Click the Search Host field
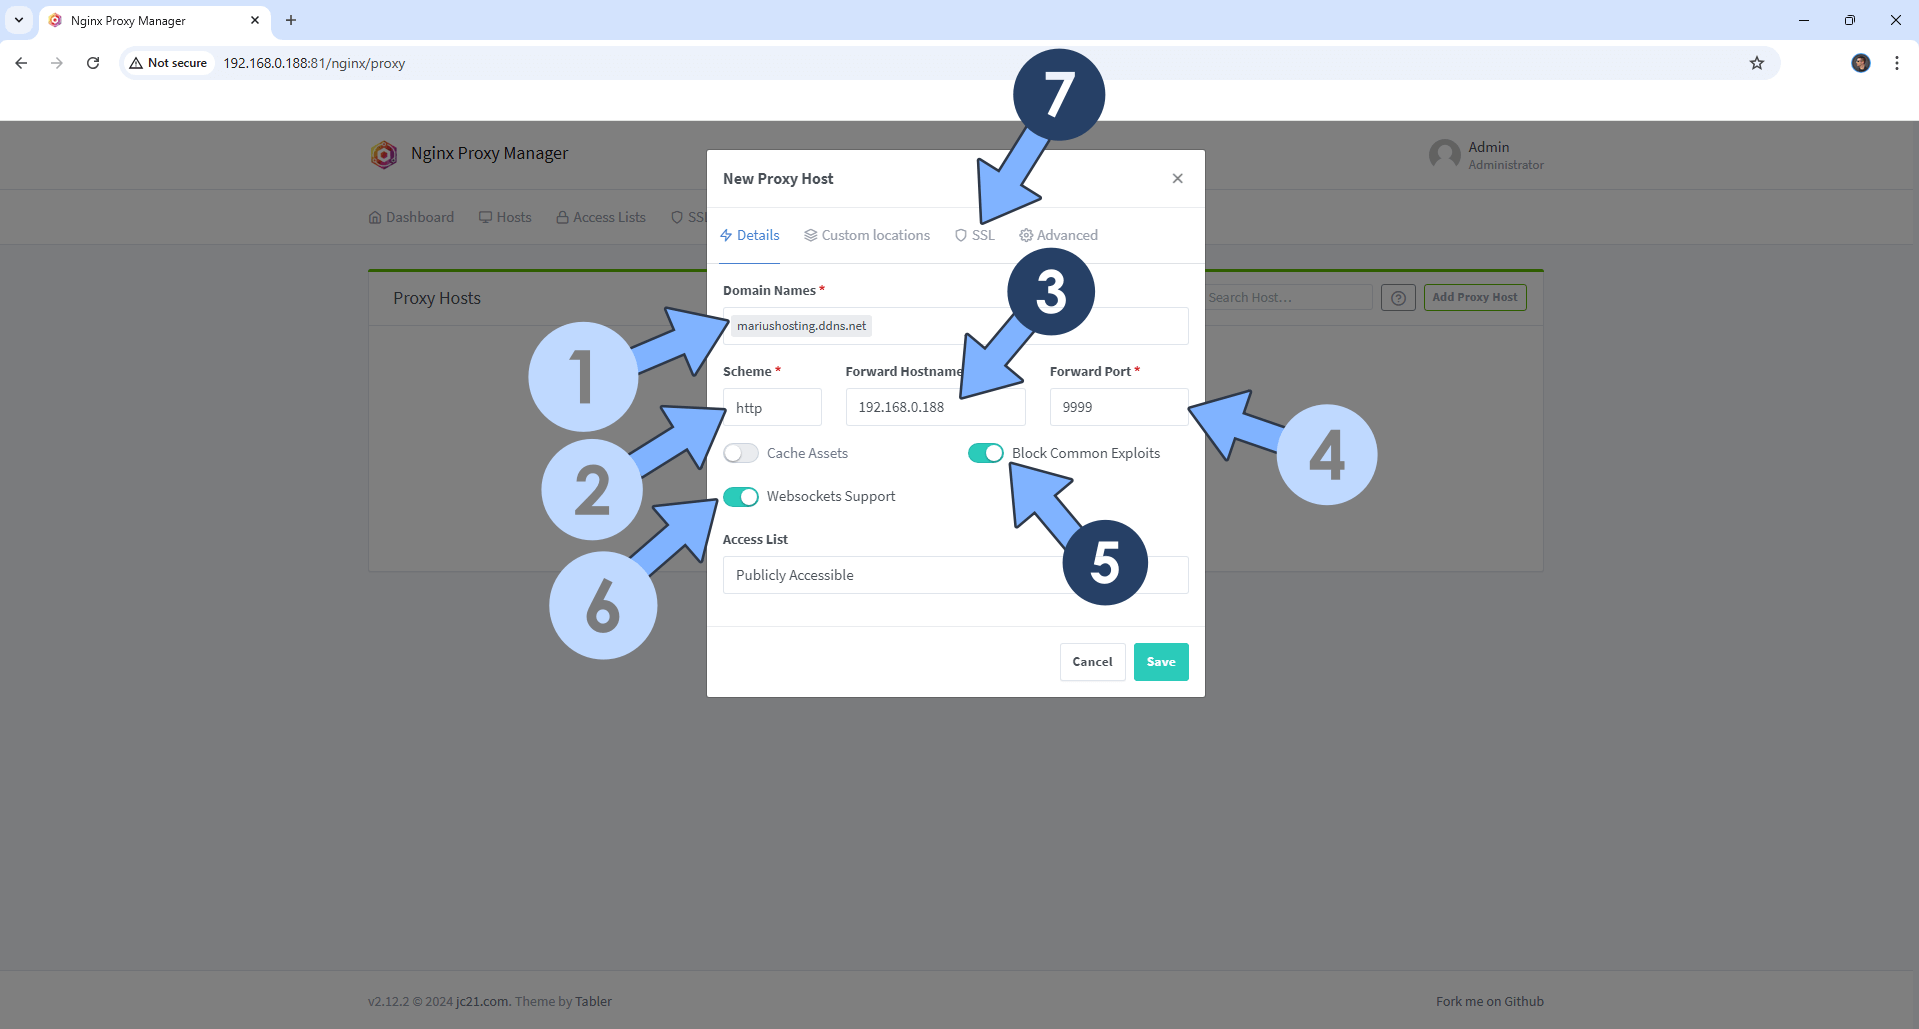1919x1029 pixels. 1288,297
